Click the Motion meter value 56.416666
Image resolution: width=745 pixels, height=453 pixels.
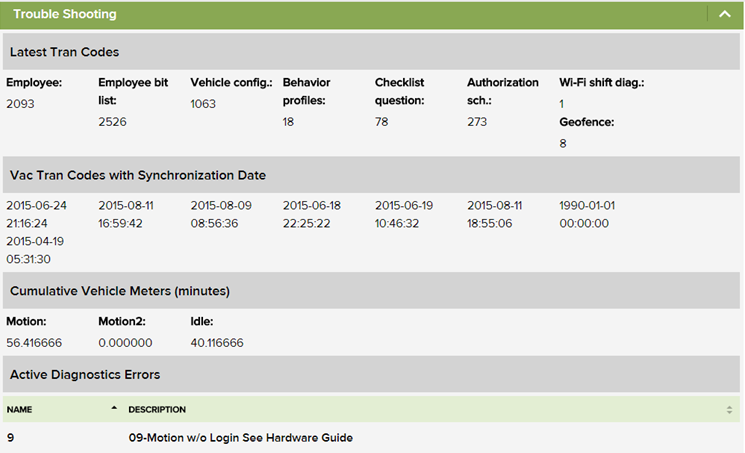click(34, 343)
